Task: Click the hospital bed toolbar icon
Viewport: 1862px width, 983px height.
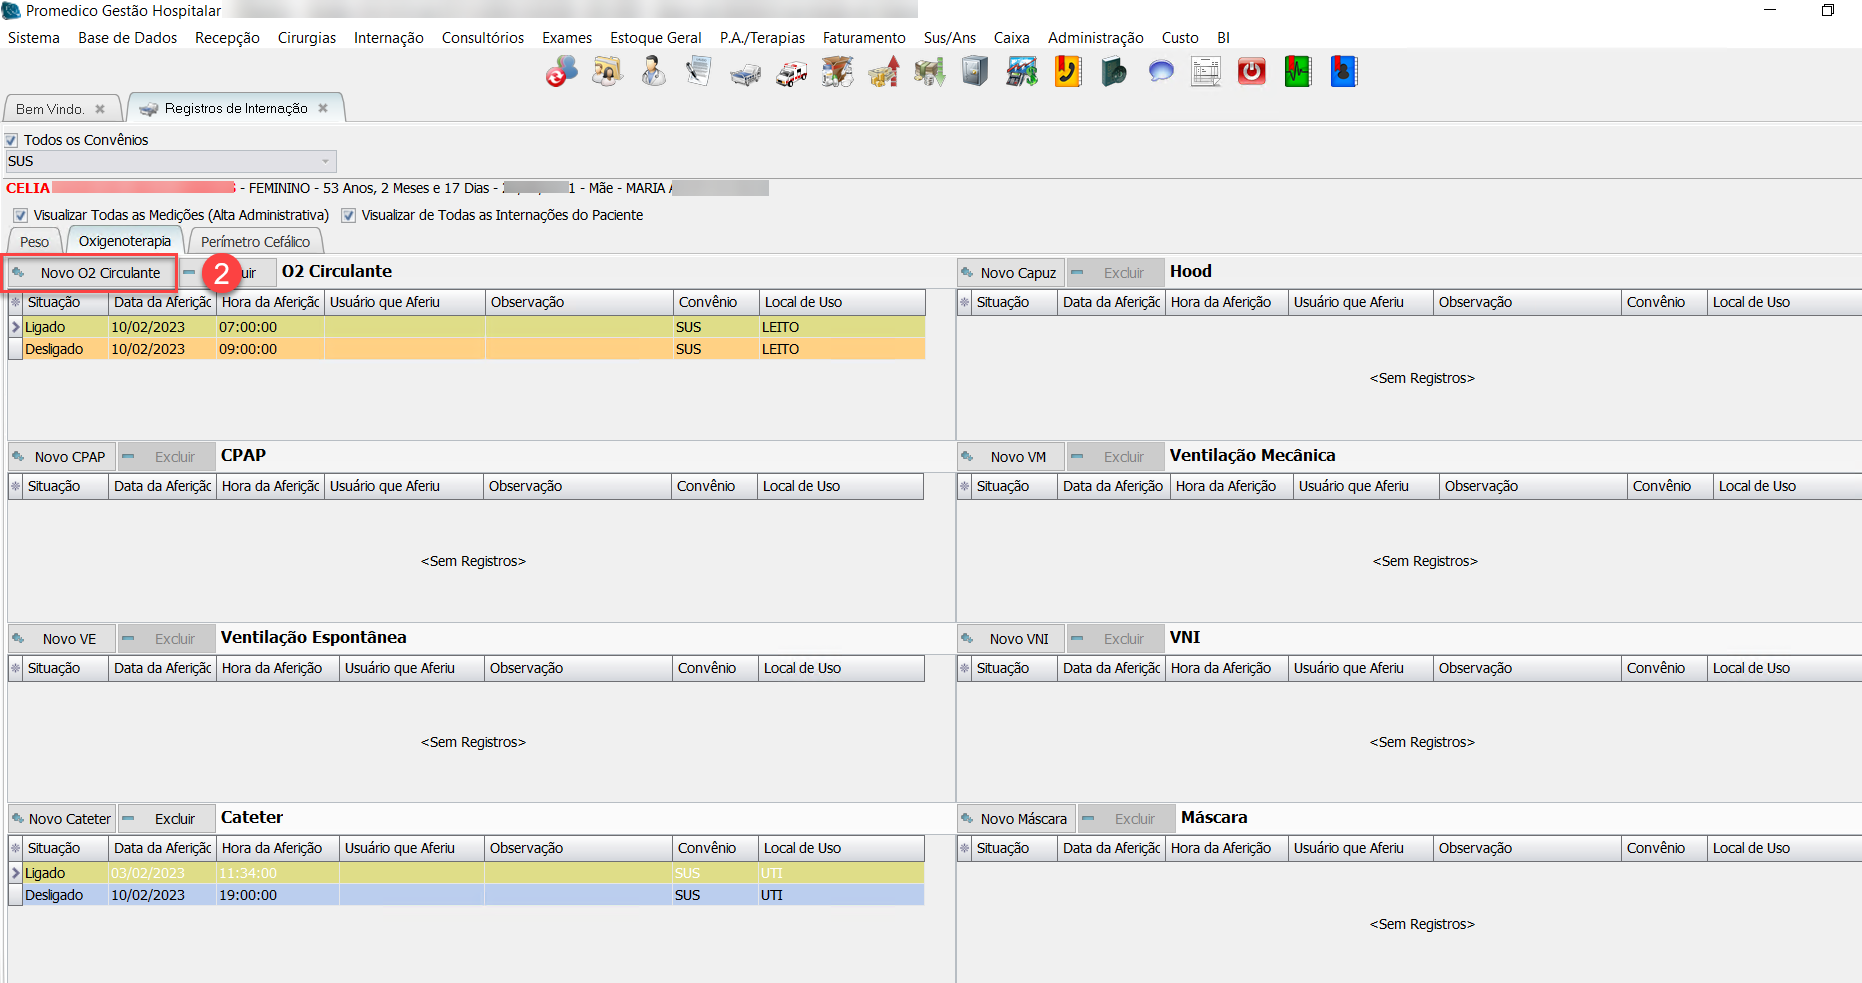Action: pyautogui.click(x=745, y=73)
